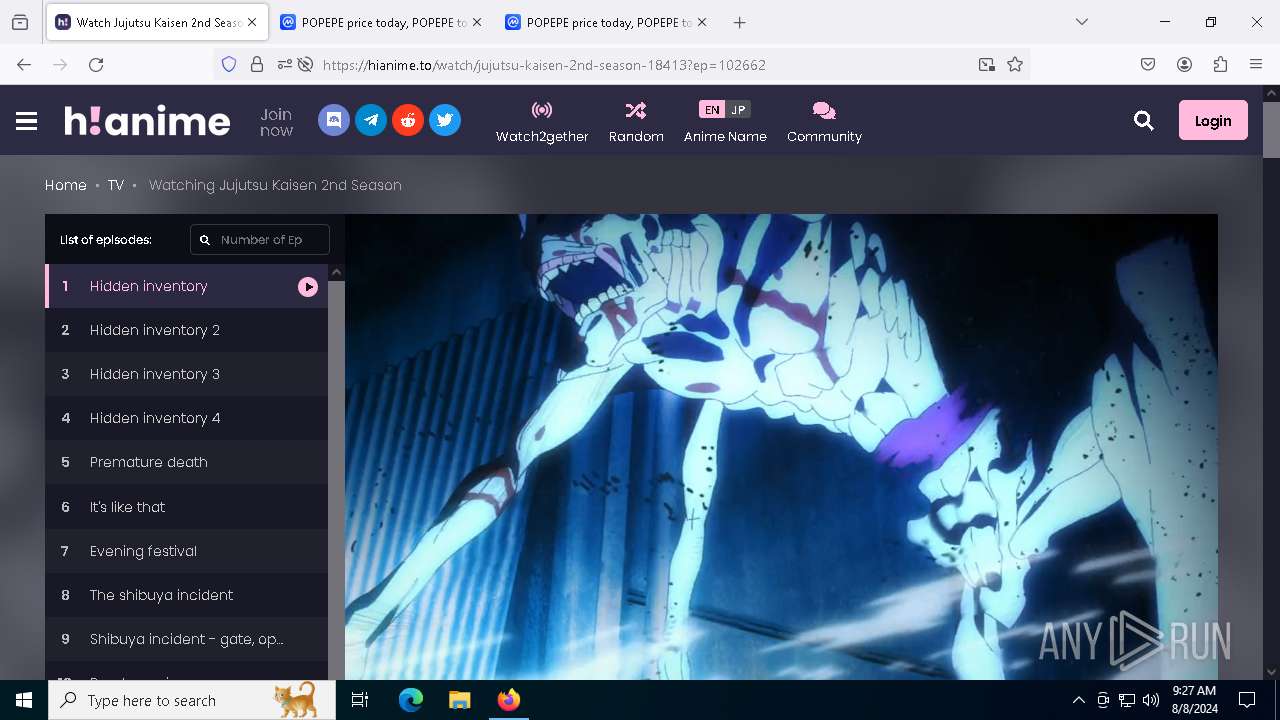Select episode 2 Hidden inventory 2
This screenshot has width=1280, height=720.
(187, 330)
